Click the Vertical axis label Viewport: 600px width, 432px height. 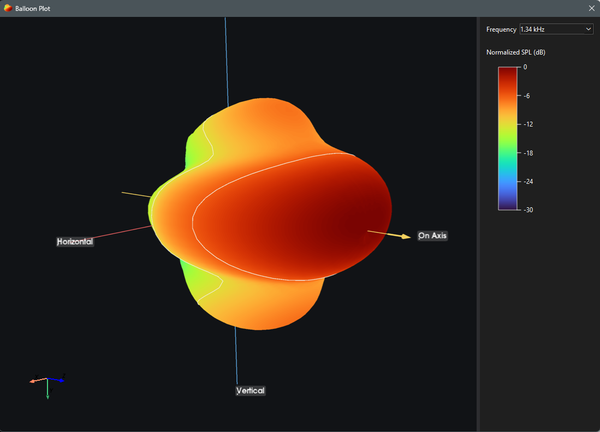(250, 391)
